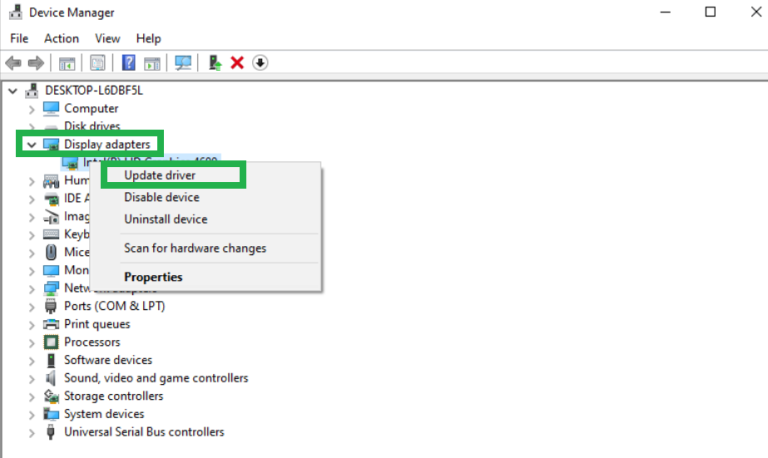Open the Properties toolbar icon
This screenshot has width=768, height=458.
tap(98, 63)
